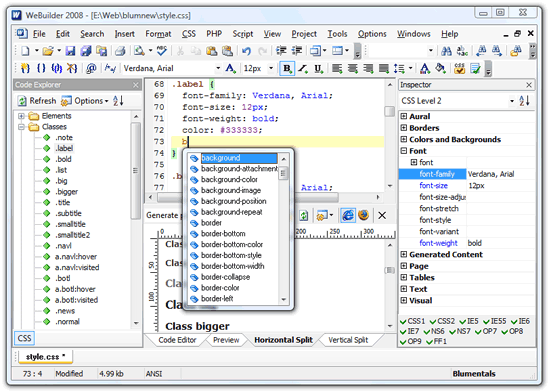Click the autocomplete list scrollbar down arrow
The image size is (549, 392).
coord(283,300)
